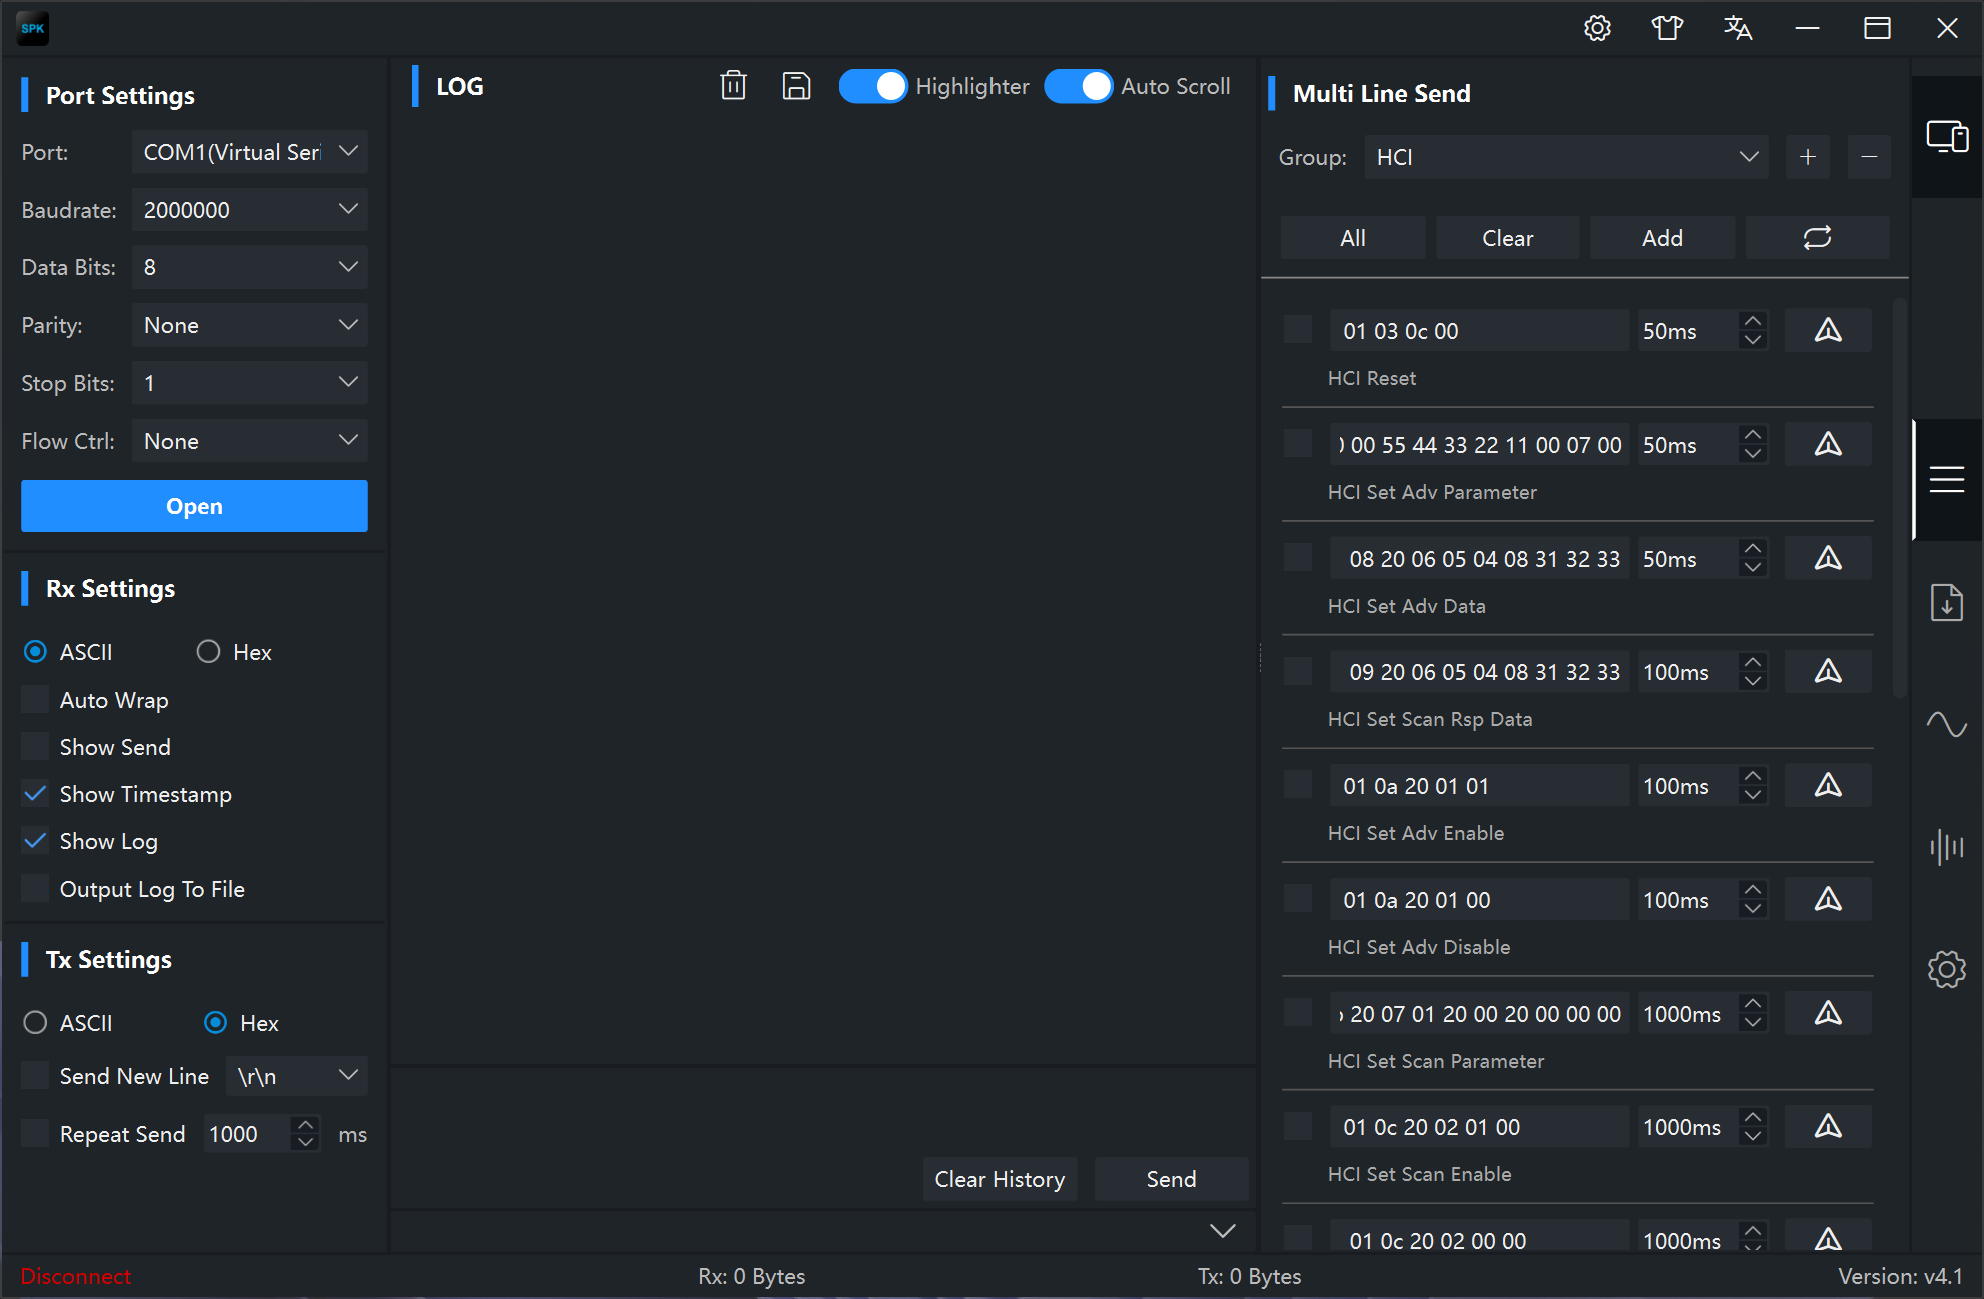Click the red Disconnect status text
The height and width of the screenshot is (1299, 1984).
(76, 1276)
